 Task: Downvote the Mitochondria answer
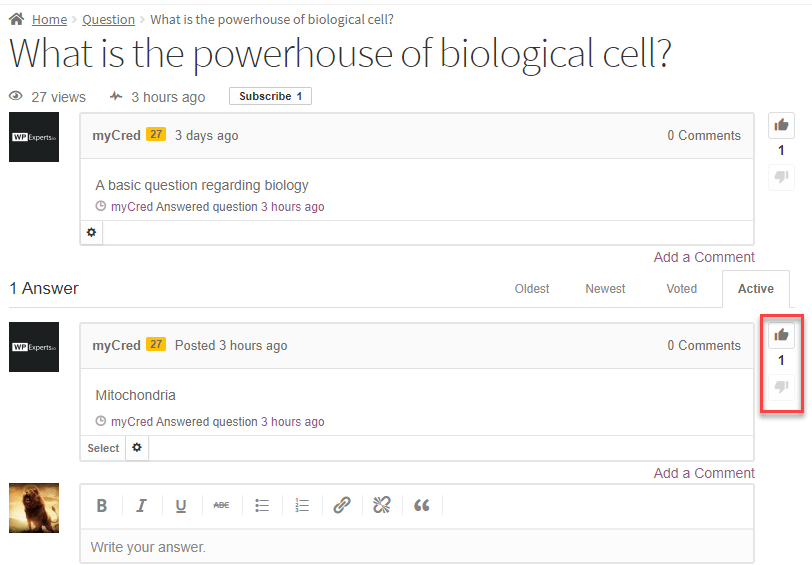781,386
